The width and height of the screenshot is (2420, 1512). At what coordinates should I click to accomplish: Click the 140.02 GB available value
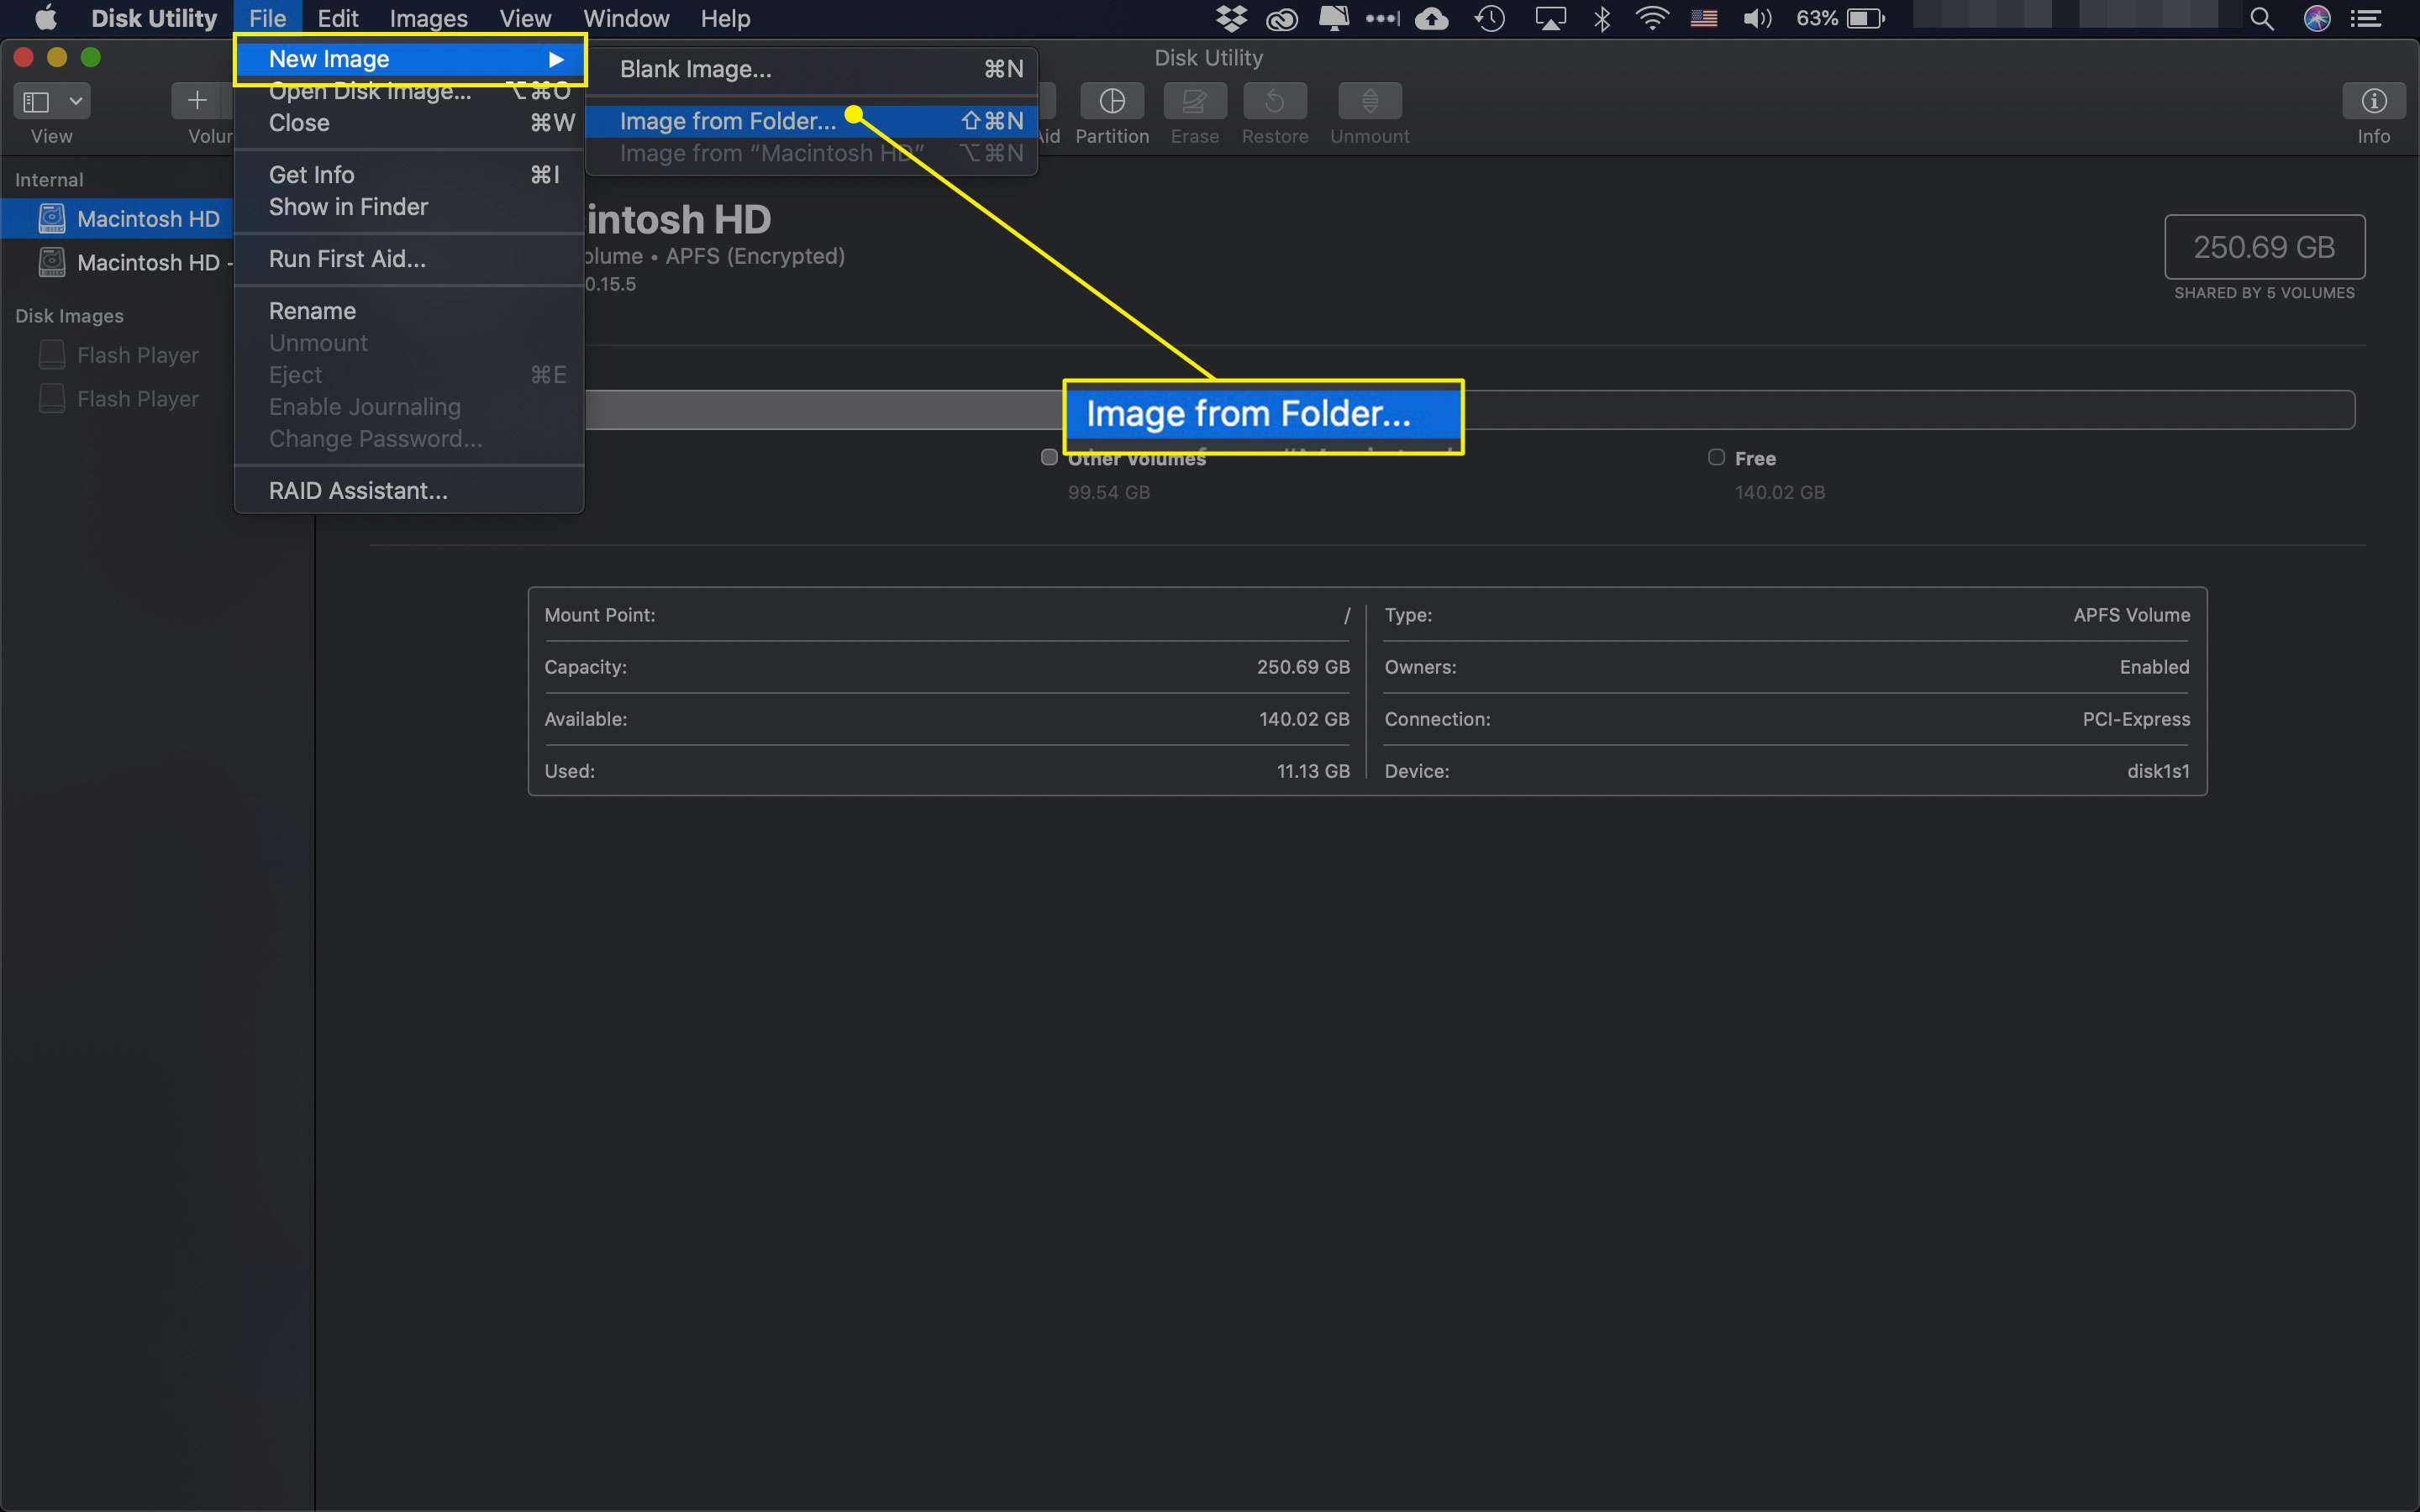[x=1304, y=719]
